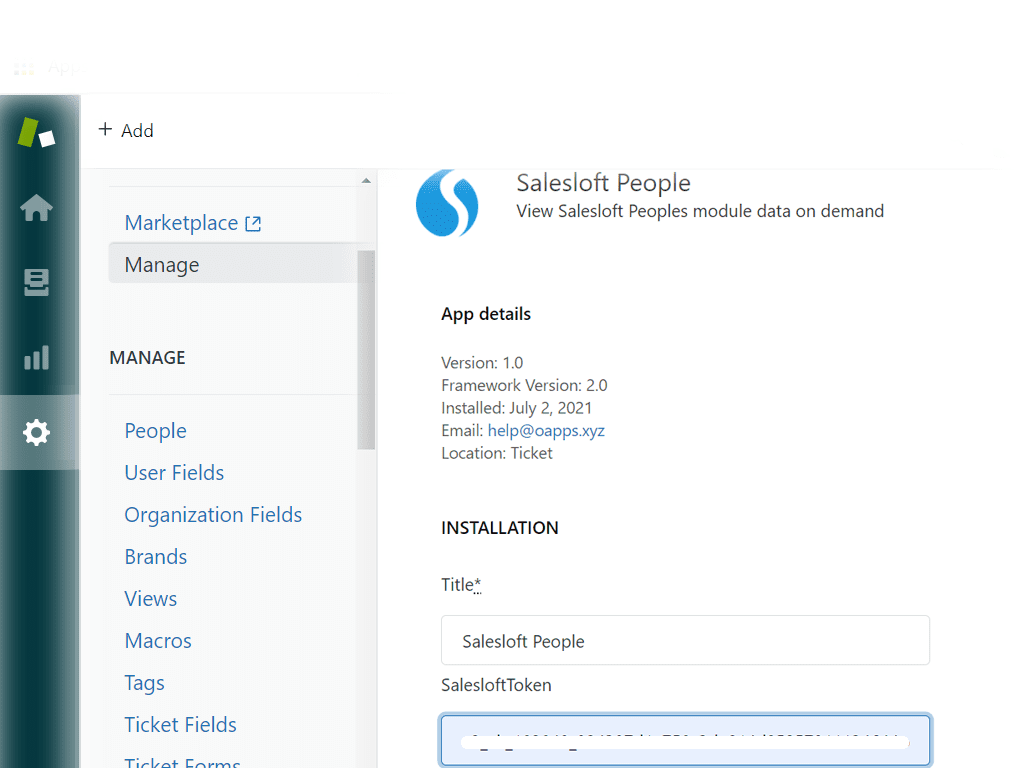Screen dimensions: 1024x768
Task: Open the Marketplace link
Action: click(x=181, y=223)
